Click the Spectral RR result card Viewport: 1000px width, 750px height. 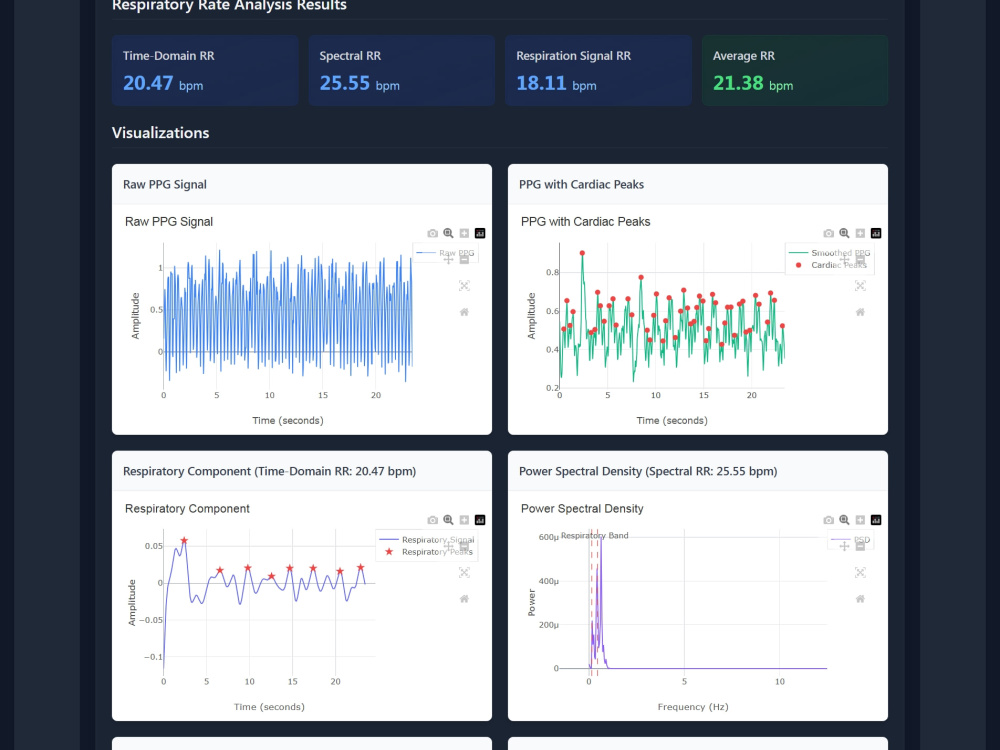click(402, 70)
